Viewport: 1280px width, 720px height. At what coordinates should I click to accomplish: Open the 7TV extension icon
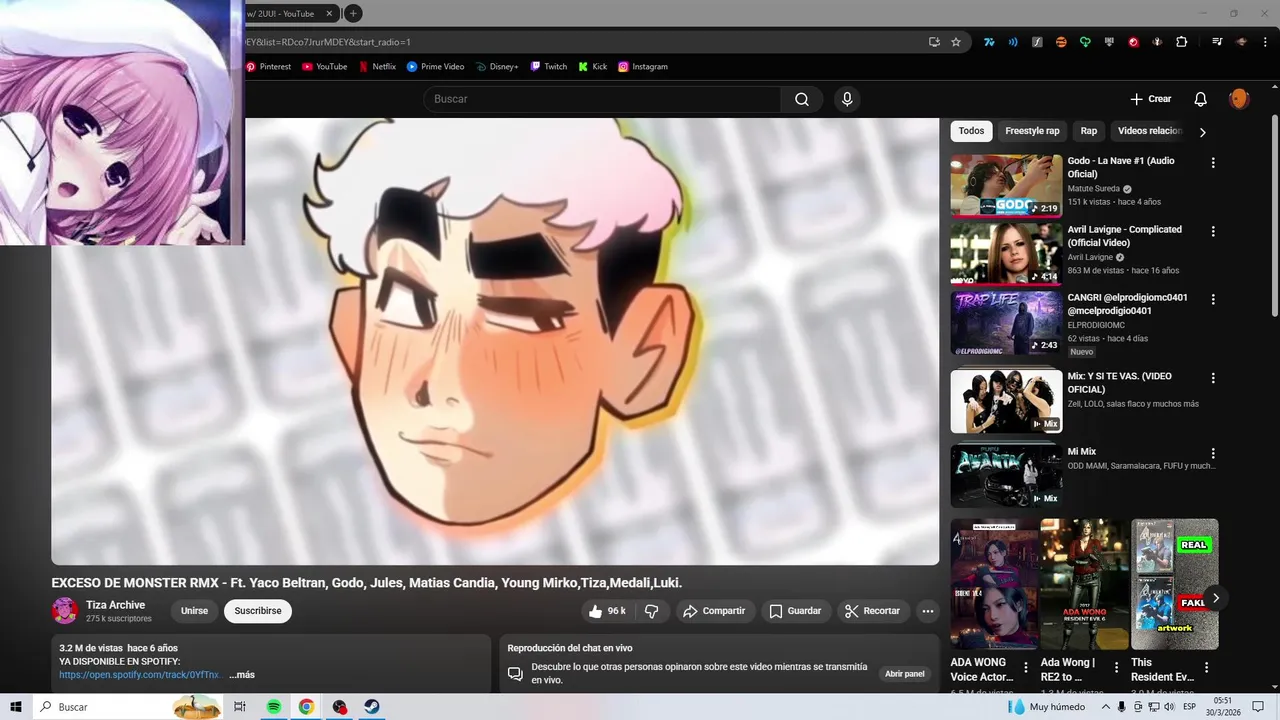[x=989, y=42]
